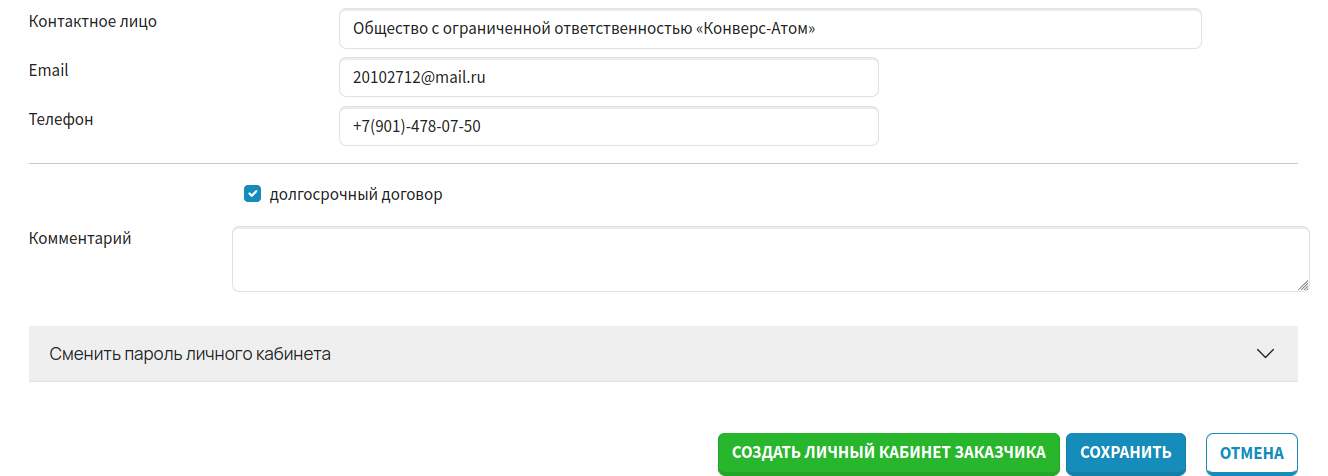Click the 20102712@mail.ru address text
The image size is (1328, 476).
tap(419, 77)
